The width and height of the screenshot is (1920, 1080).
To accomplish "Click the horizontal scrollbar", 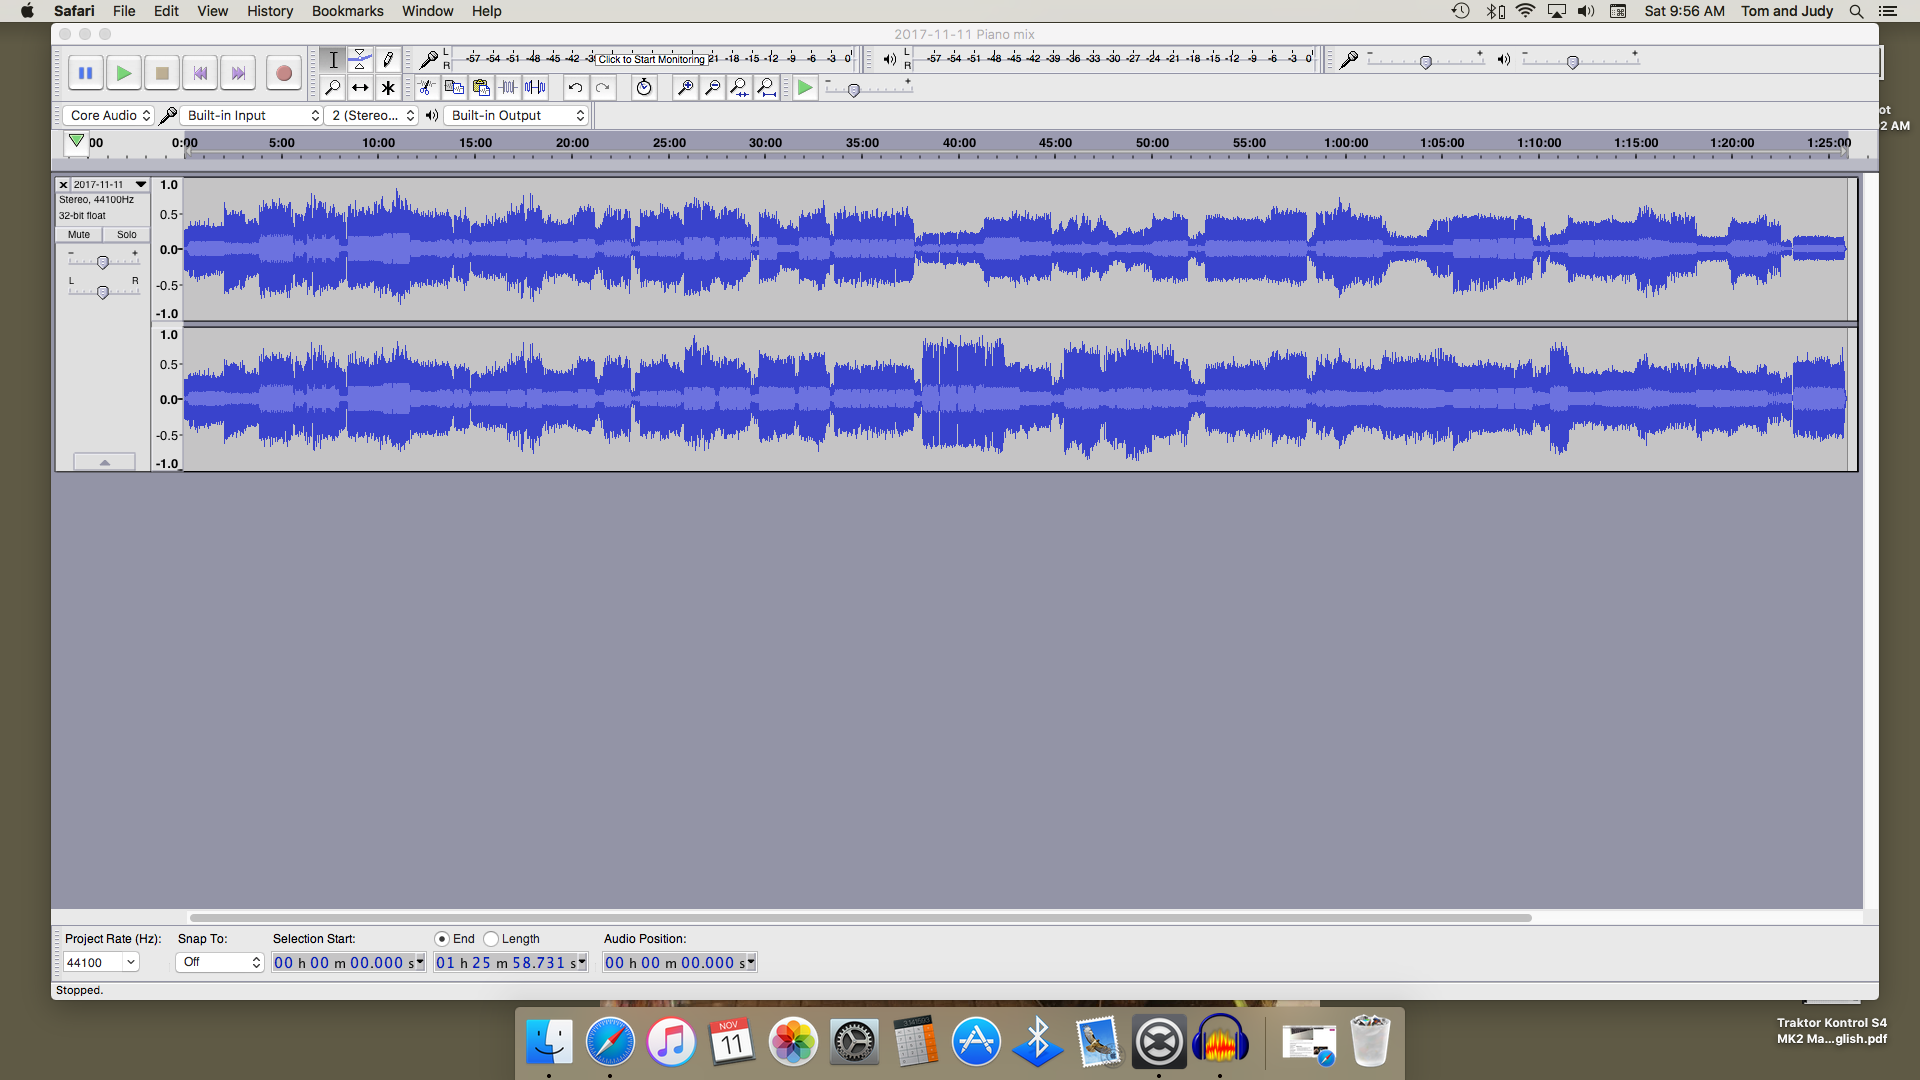I will [860, 918].
